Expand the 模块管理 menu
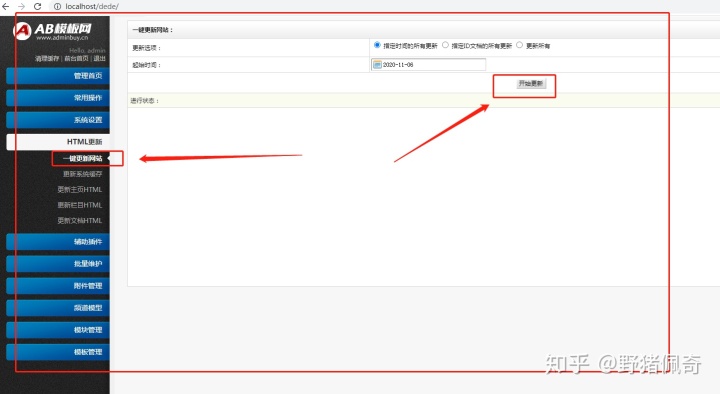The width and height of the screenshot is (720, 394). coord(58,330)
